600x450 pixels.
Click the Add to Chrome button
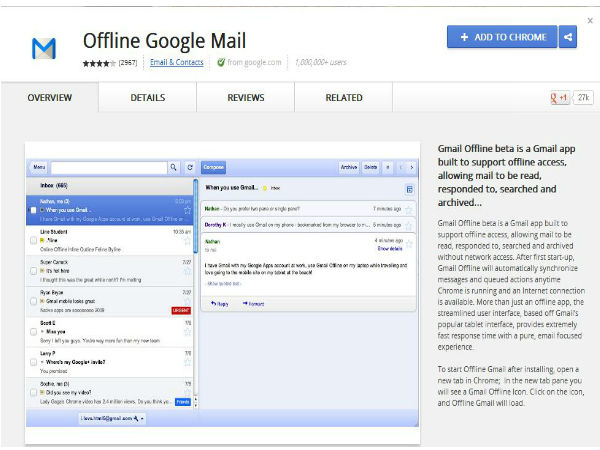501,38
